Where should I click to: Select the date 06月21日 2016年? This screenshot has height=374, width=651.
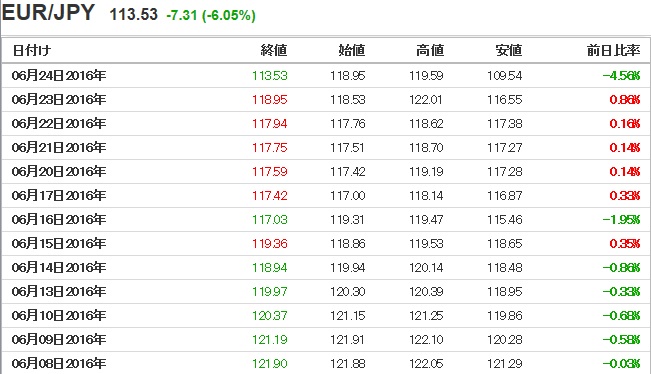[x=59, y=147]
